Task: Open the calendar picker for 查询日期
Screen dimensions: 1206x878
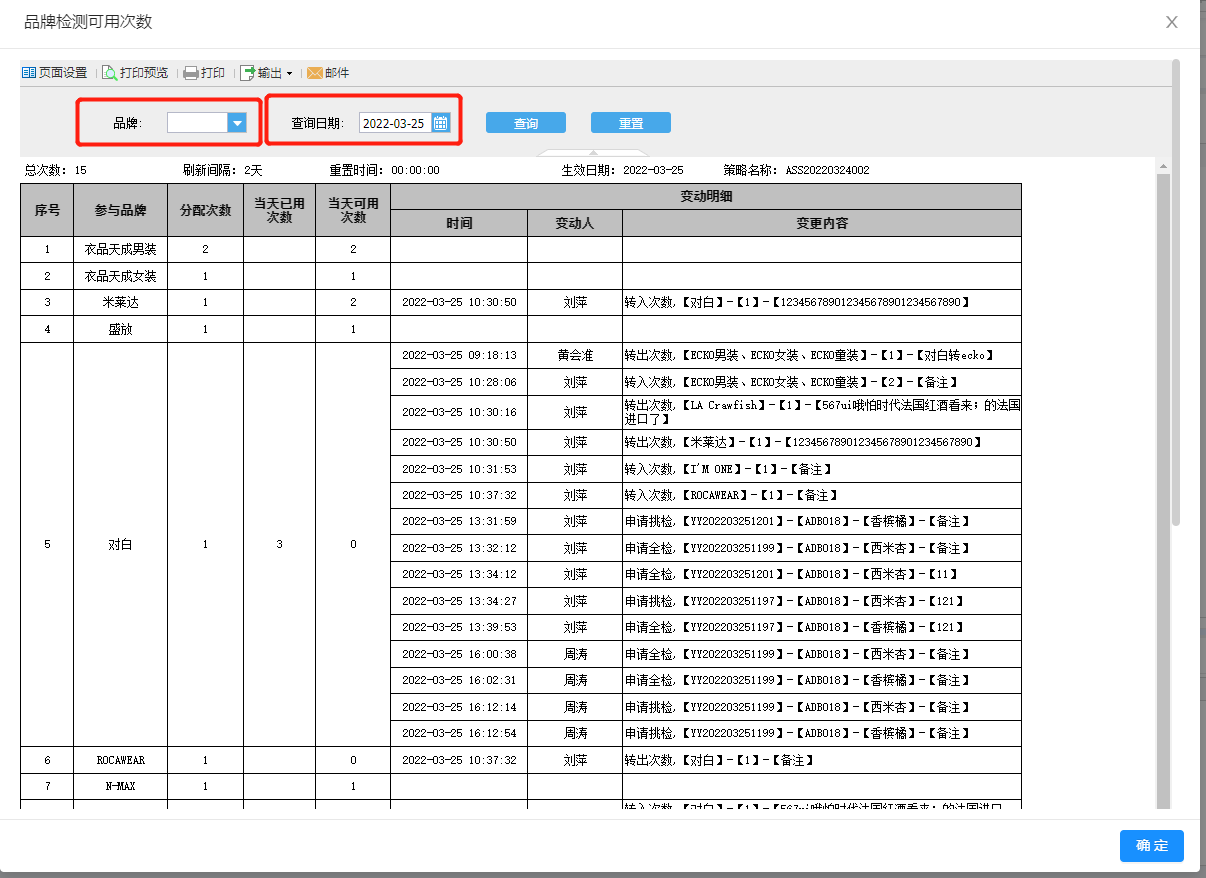Action: [x=441, y=123]
